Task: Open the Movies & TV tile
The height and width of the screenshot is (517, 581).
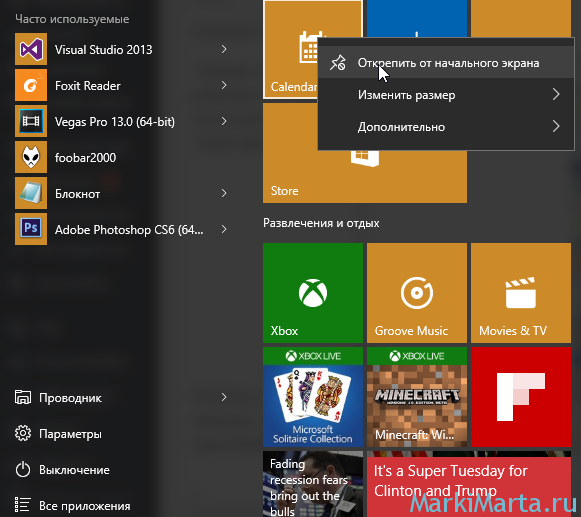Action: (521, 293)
